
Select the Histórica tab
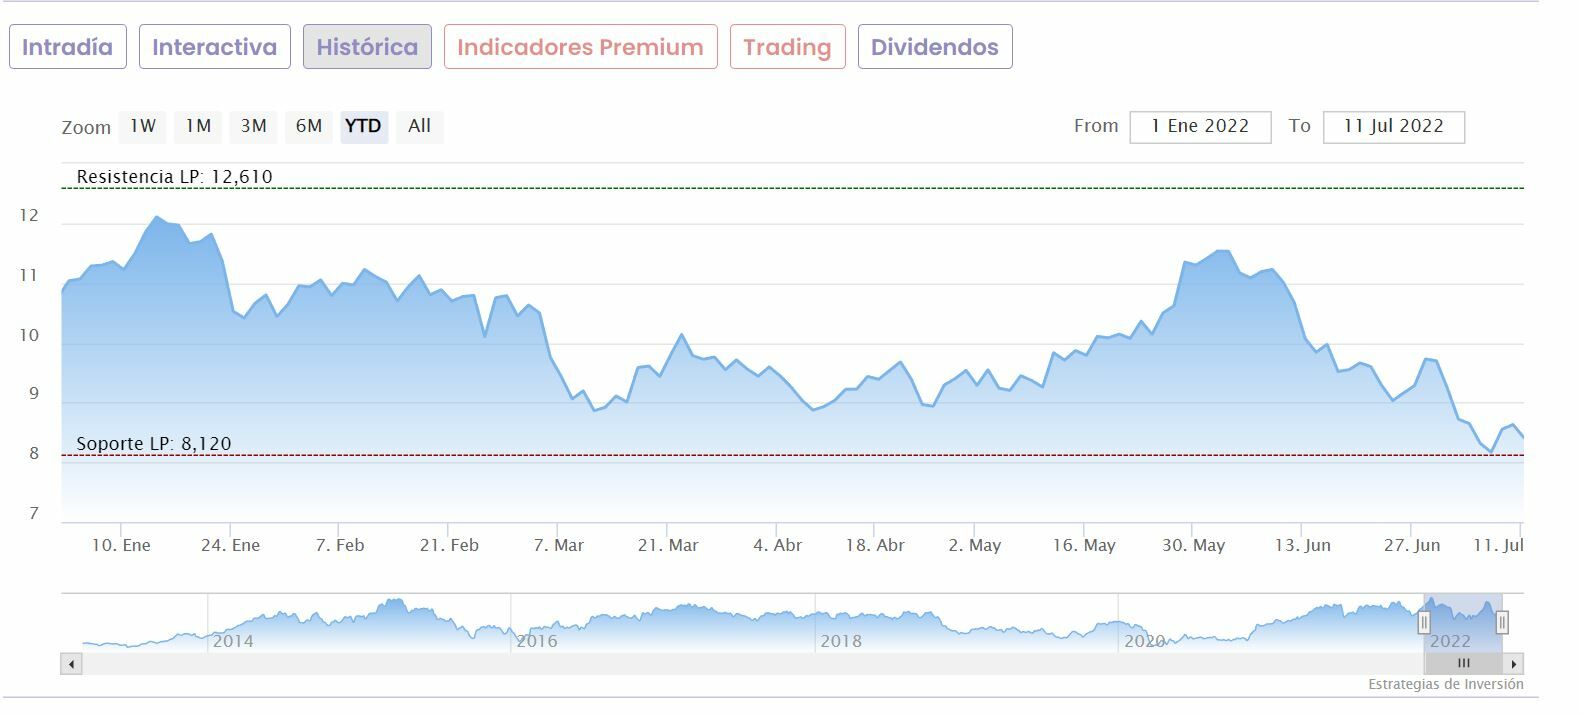(x=367, y=47)
